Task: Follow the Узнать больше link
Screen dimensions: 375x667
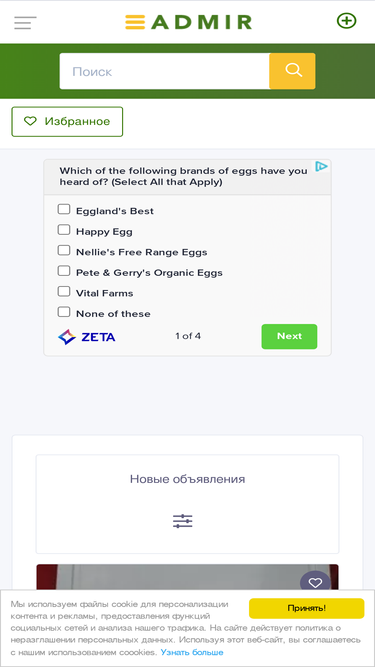Action: (192, 652)
